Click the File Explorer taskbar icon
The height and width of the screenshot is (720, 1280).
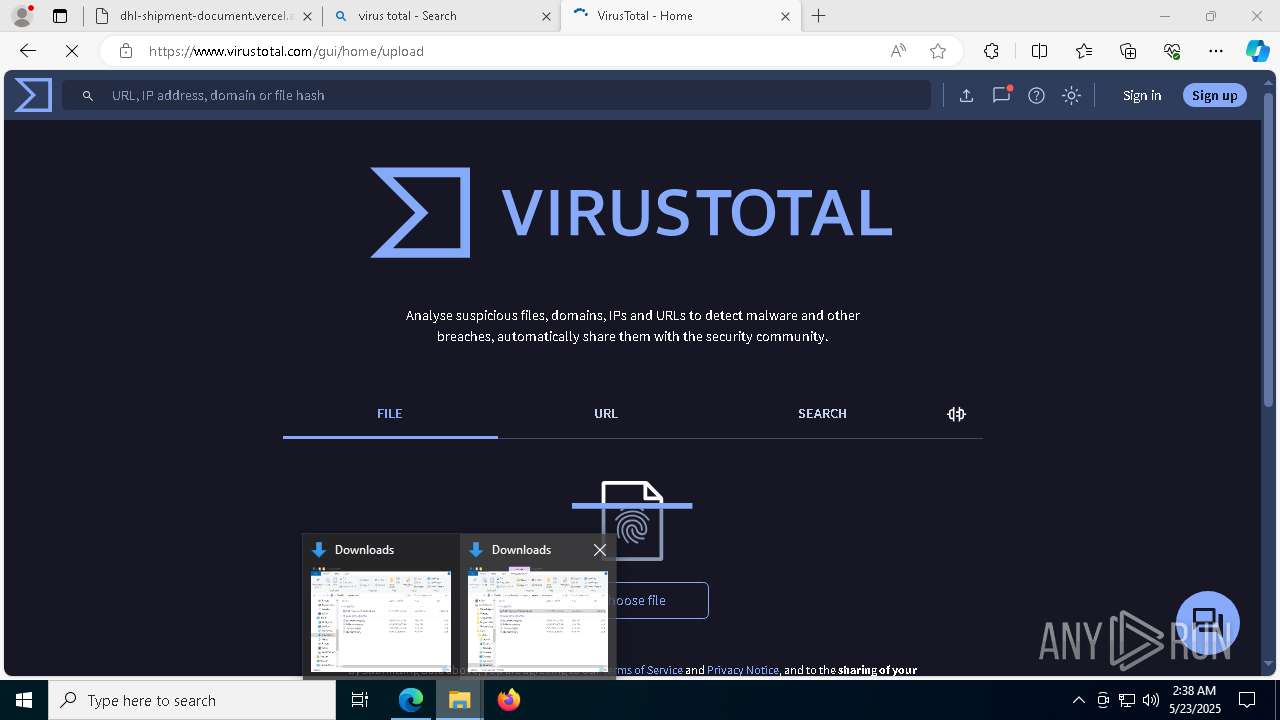coord(459,700)
